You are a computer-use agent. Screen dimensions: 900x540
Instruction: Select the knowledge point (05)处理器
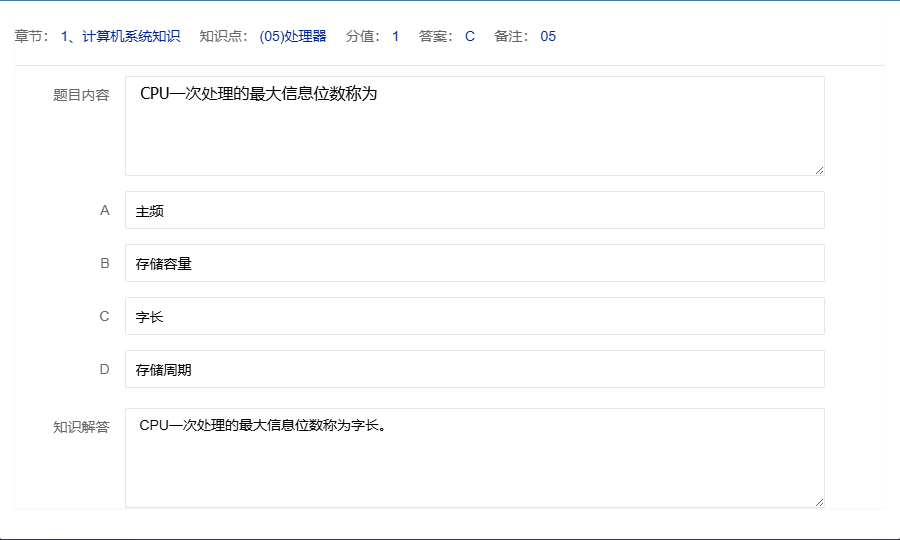[292, 37]
